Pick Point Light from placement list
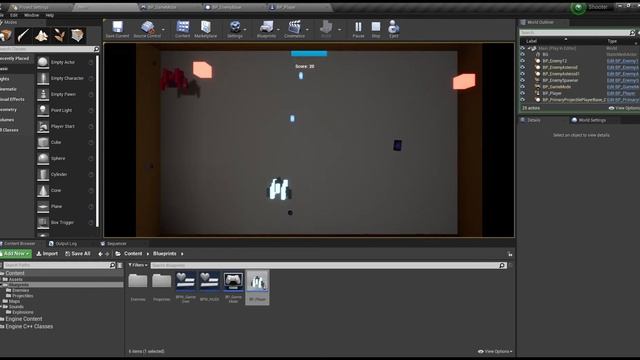The width and height of the screenshot is (640, 360). click(x=65, y=110)
